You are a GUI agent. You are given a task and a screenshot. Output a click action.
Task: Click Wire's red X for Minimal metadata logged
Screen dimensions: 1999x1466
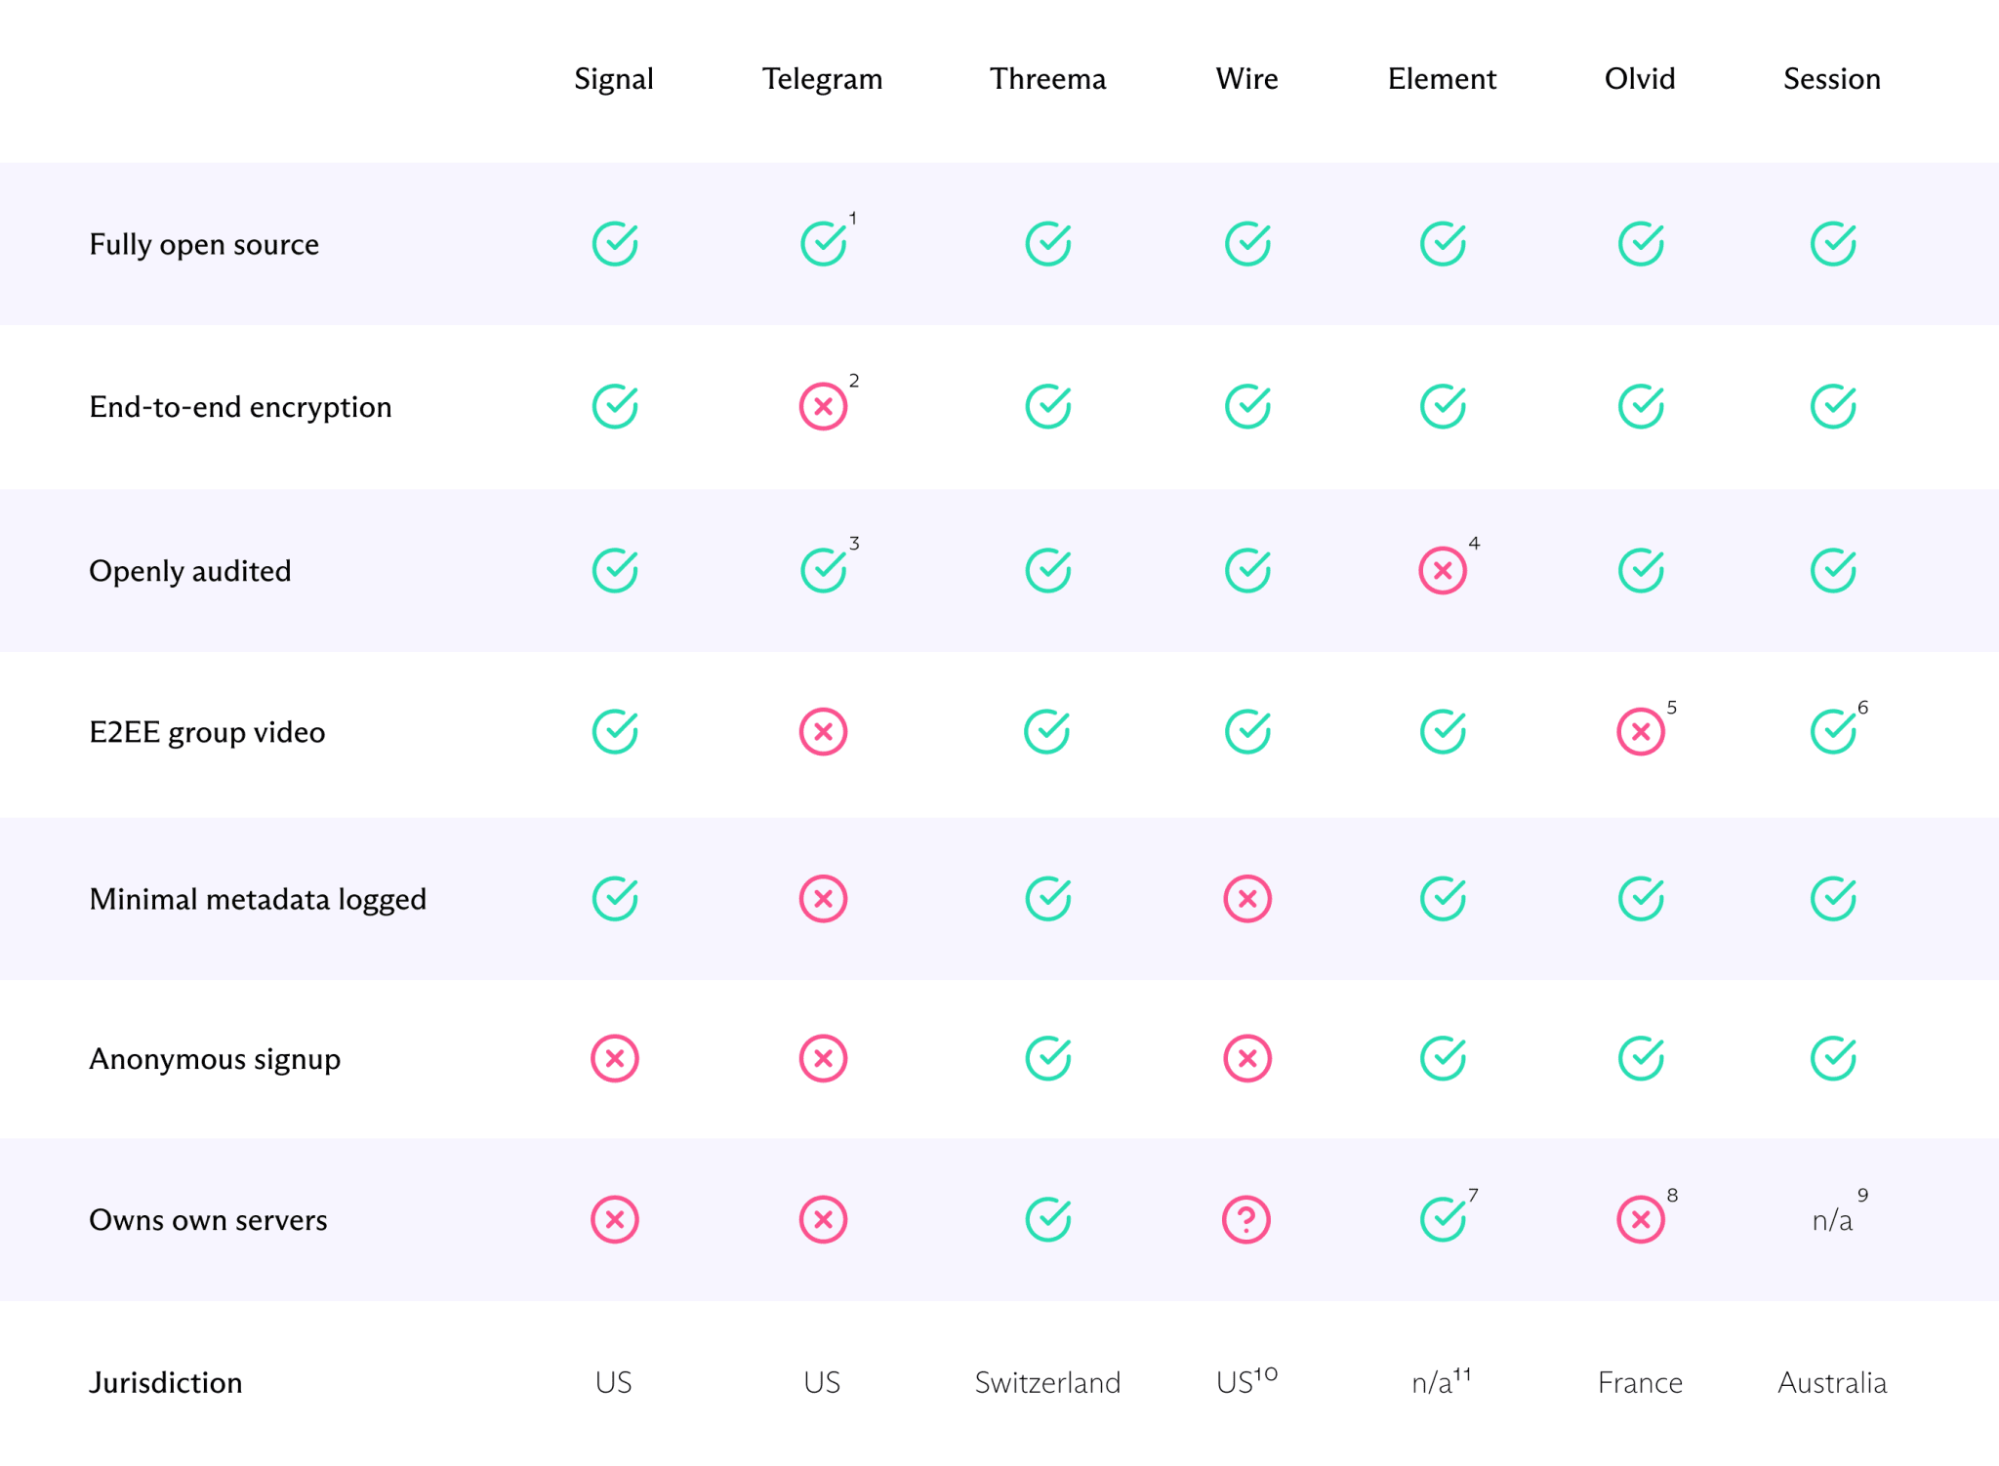[x=1247, y=899]
